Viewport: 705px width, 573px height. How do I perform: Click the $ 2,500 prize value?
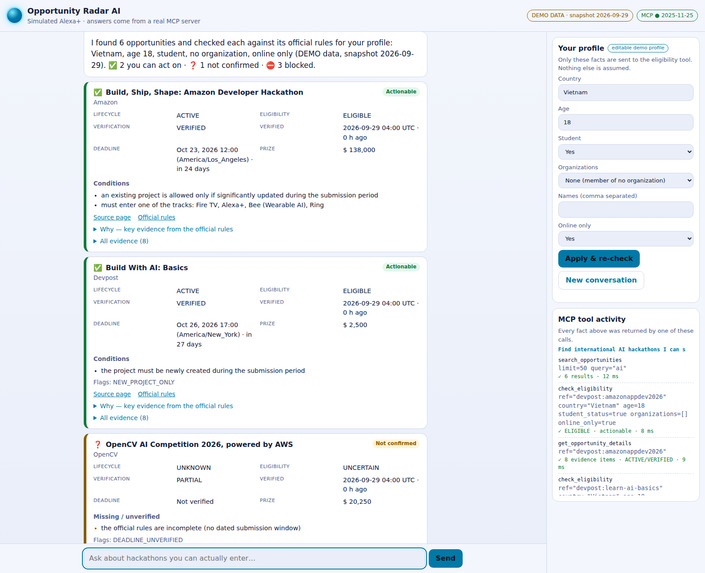tap(355, 325)
